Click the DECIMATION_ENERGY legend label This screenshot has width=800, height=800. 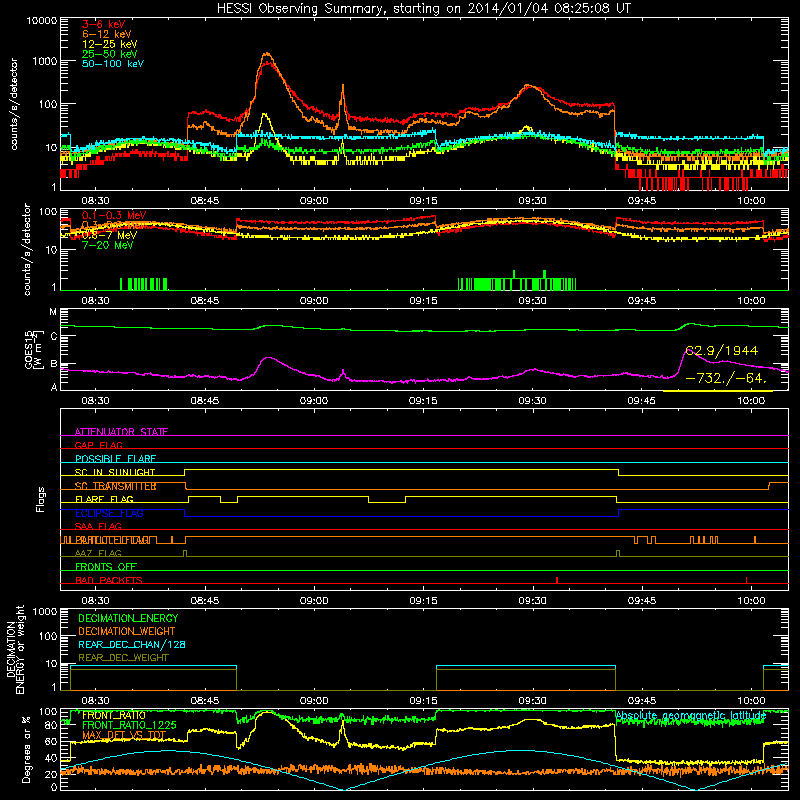click(x=128, y=618)
